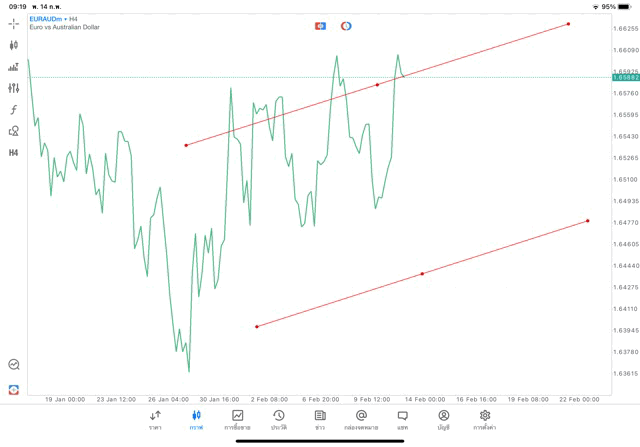
Task: Open the ประวัติ (History) tab
Action: point(279,419)
